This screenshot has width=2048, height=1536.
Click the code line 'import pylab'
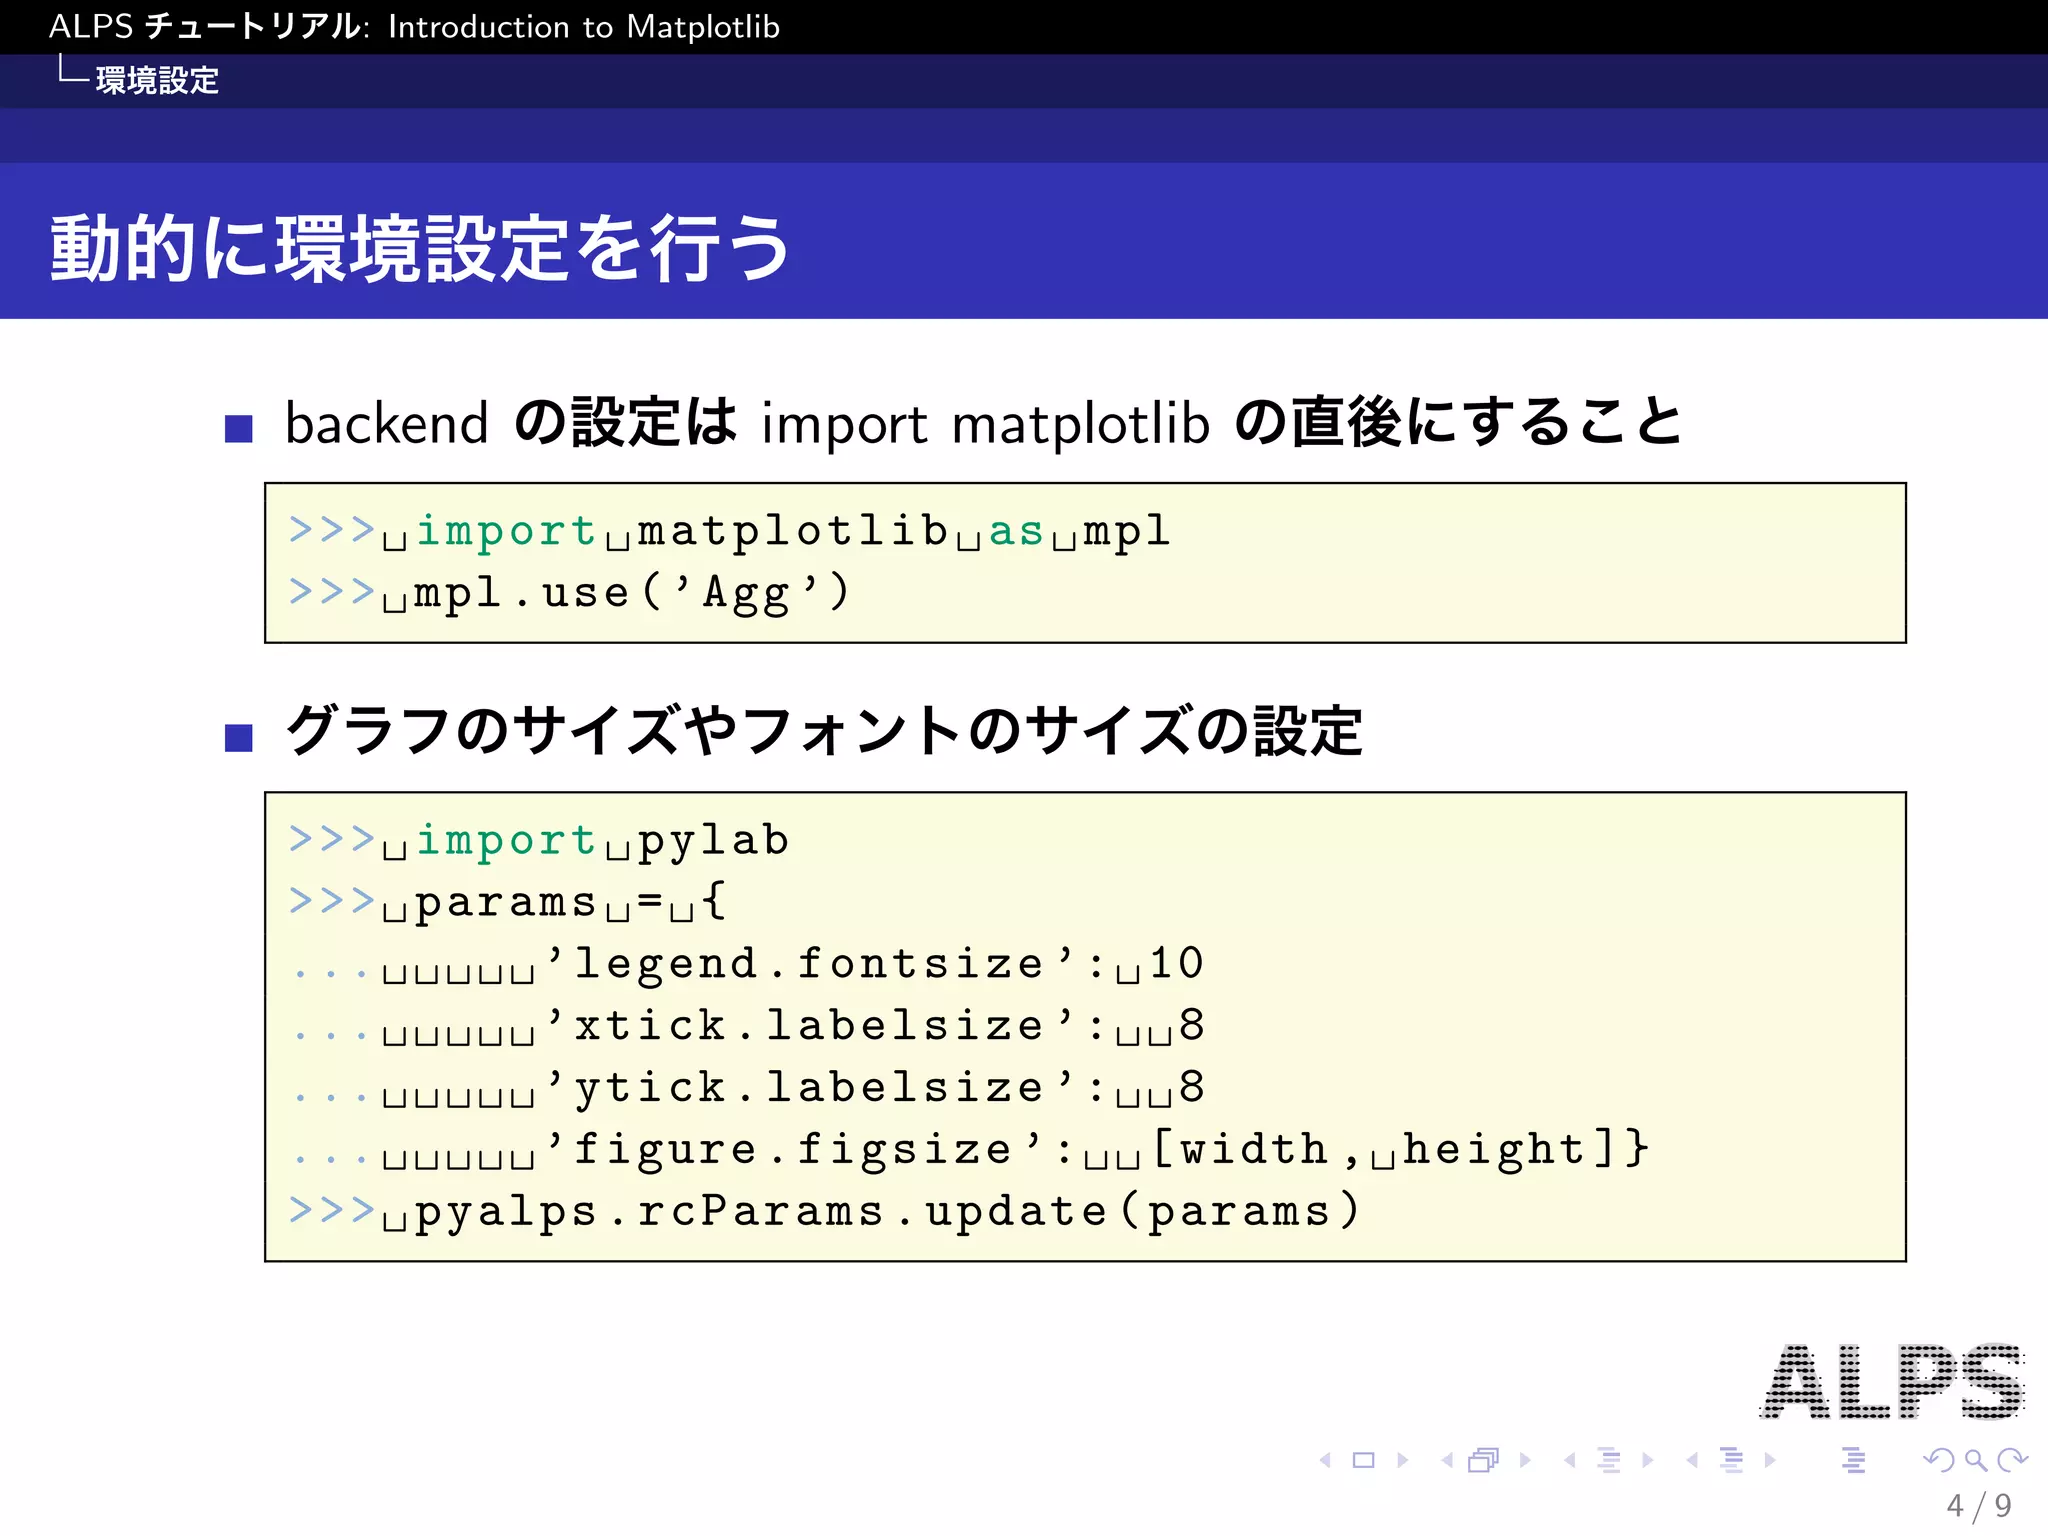[x=539, y=840]
